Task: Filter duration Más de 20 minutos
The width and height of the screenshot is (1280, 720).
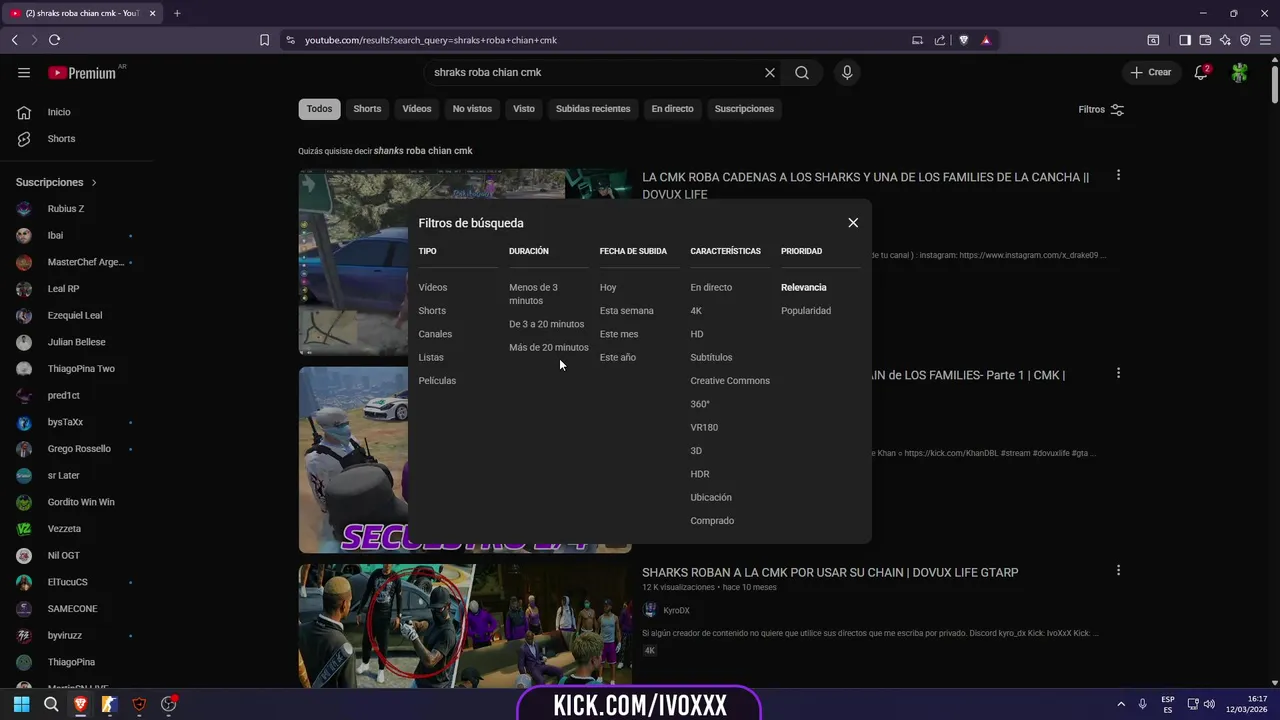Action: pyautogui.click(x=549, y=348)
